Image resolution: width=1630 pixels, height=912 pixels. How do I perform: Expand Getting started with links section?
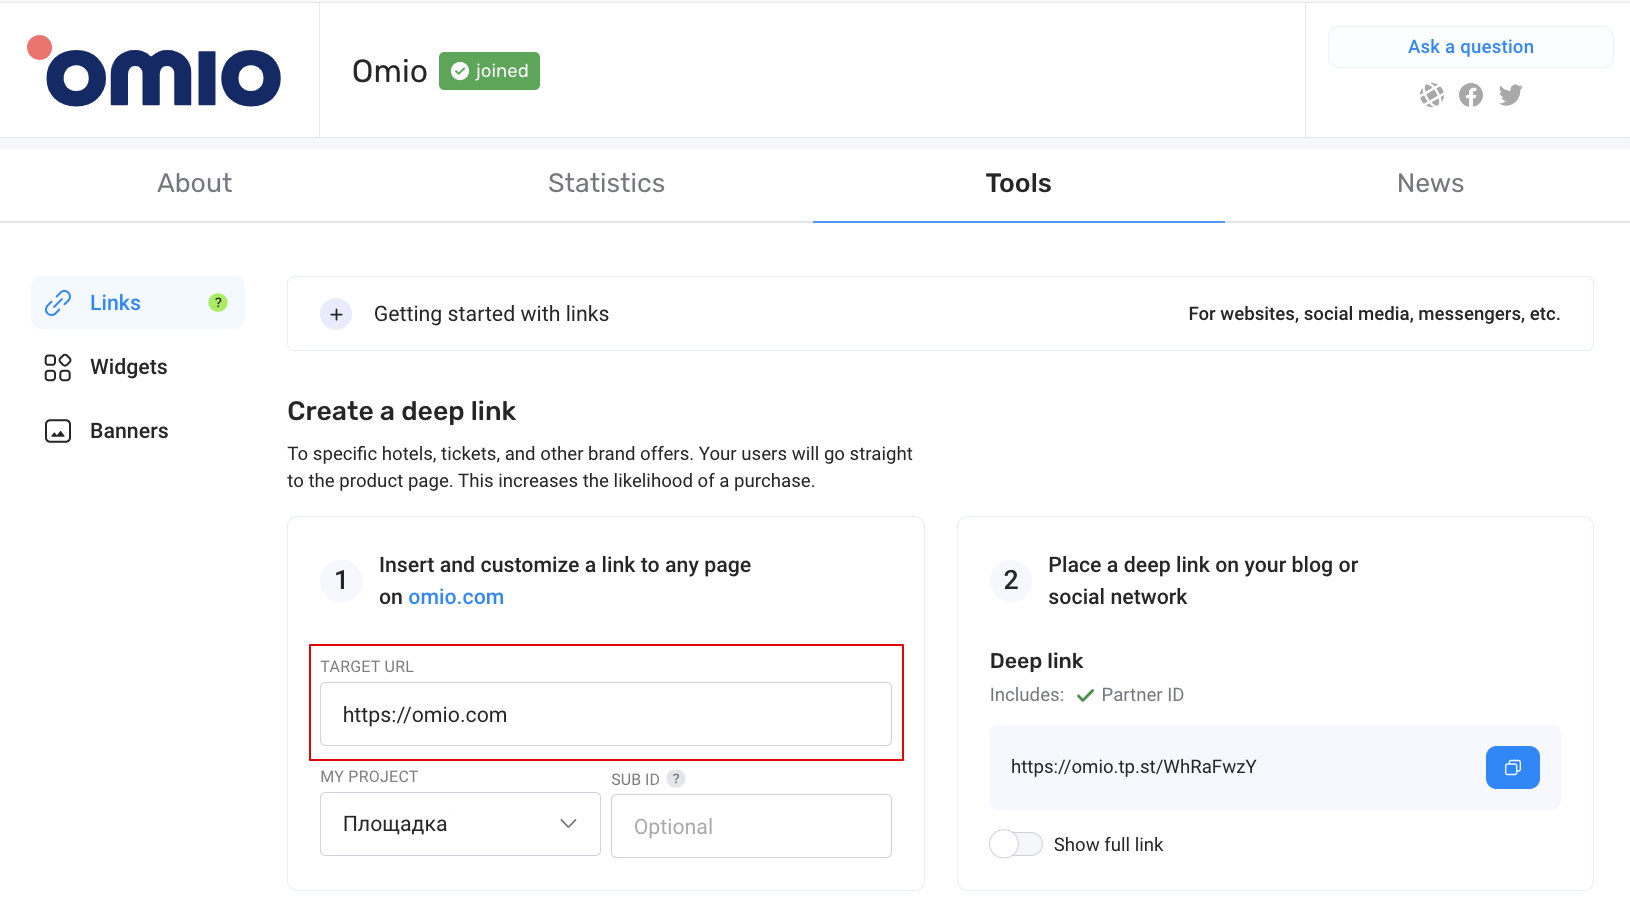[x=336, y=314]
